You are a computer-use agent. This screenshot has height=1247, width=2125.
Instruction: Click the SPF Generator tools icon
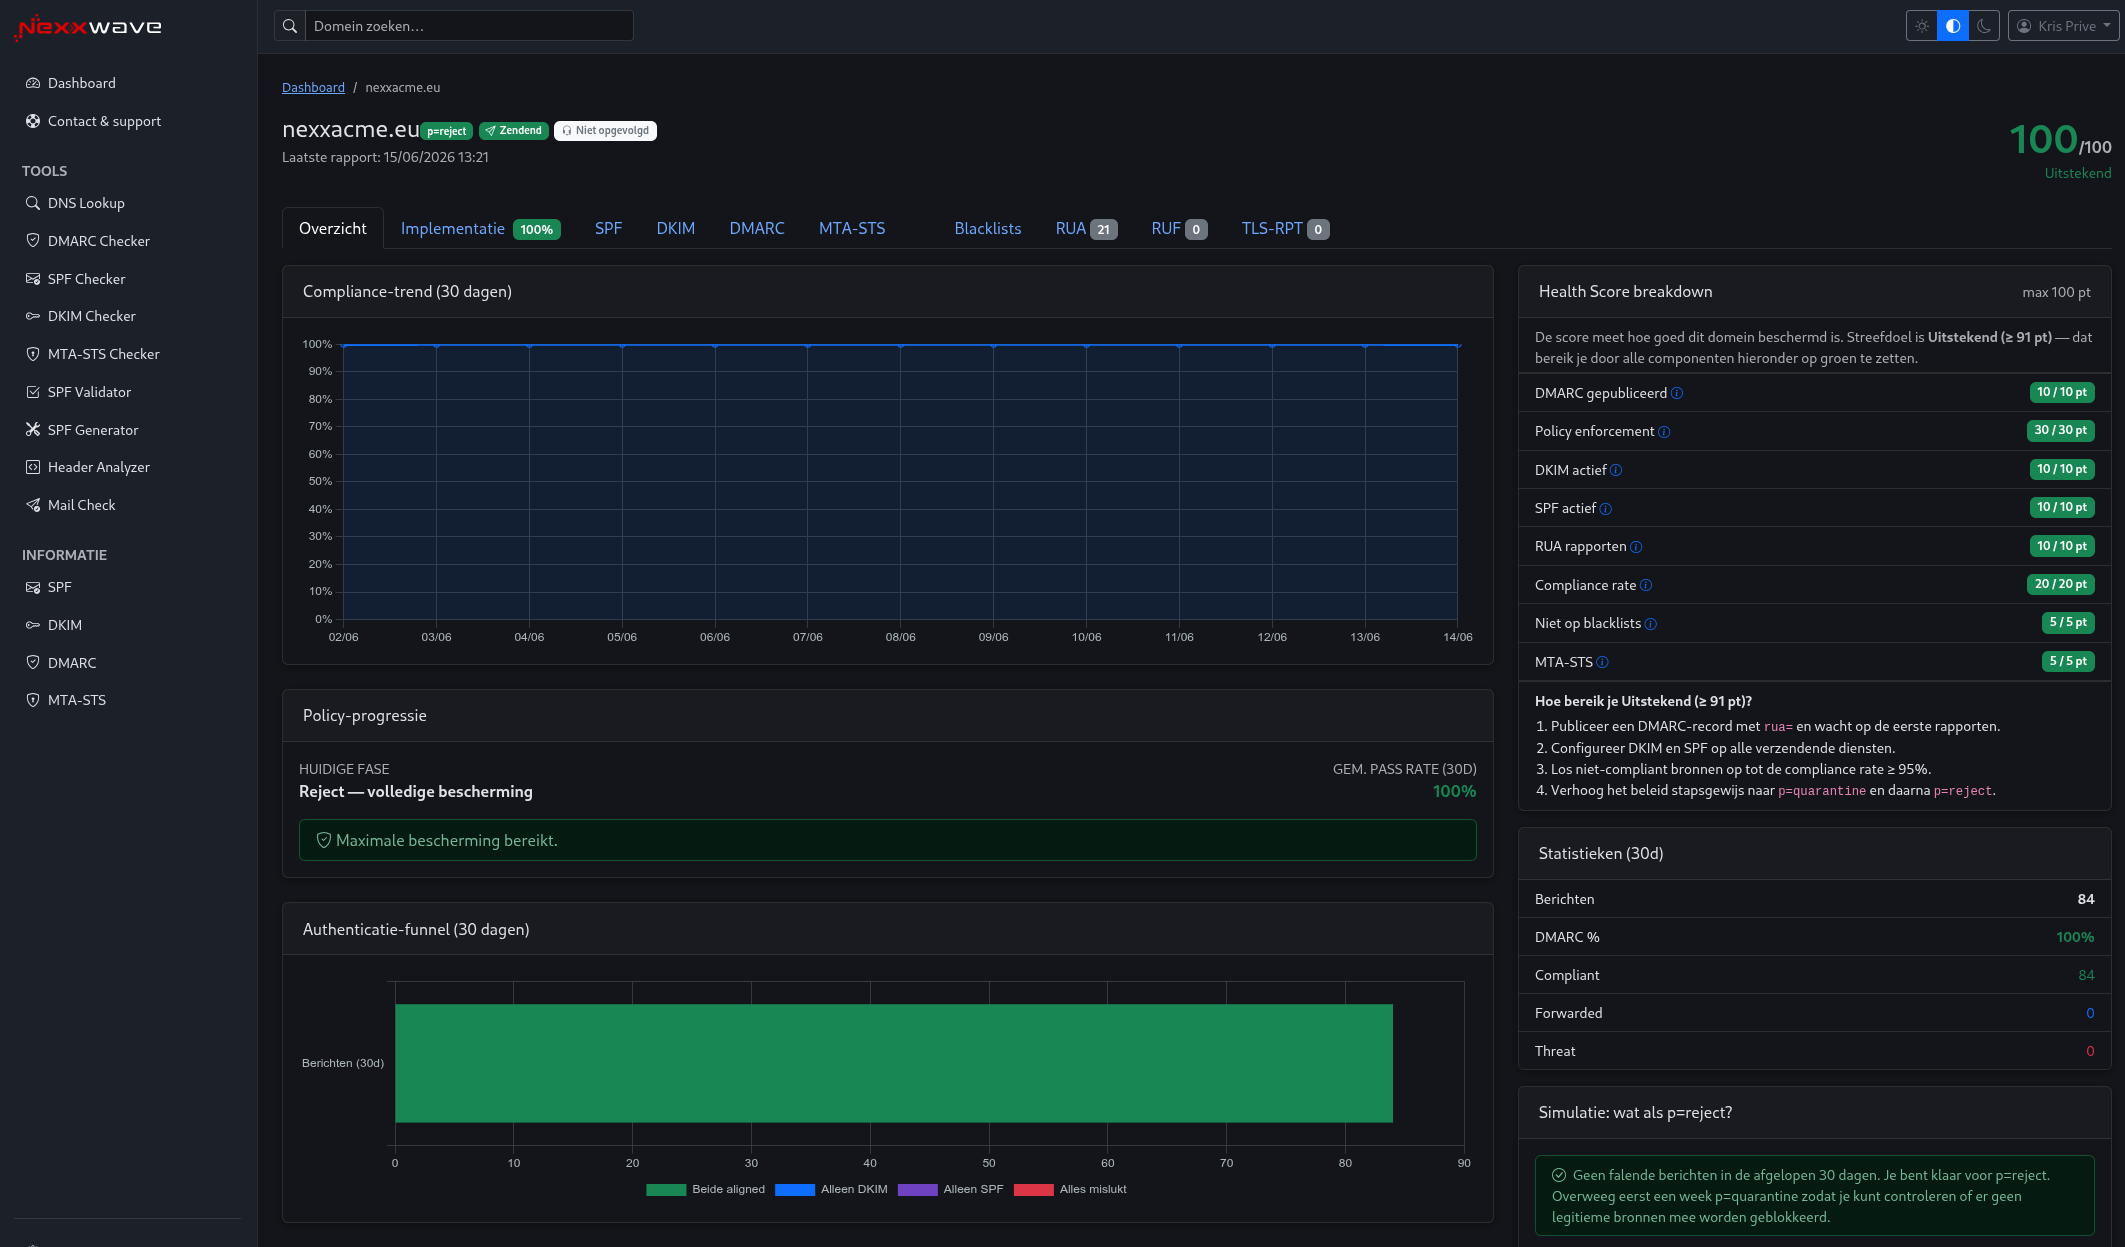point(33,430)
